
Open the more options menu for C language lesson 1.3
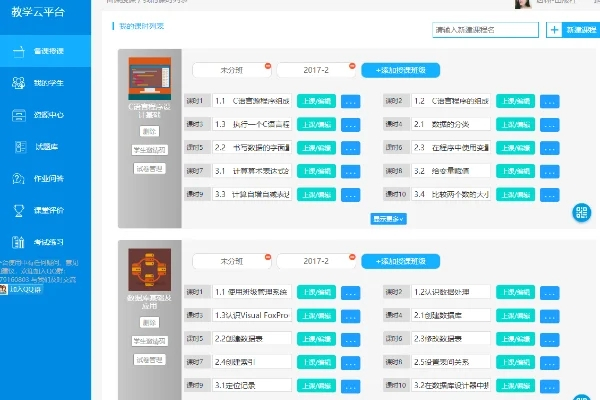pos(351,125)
